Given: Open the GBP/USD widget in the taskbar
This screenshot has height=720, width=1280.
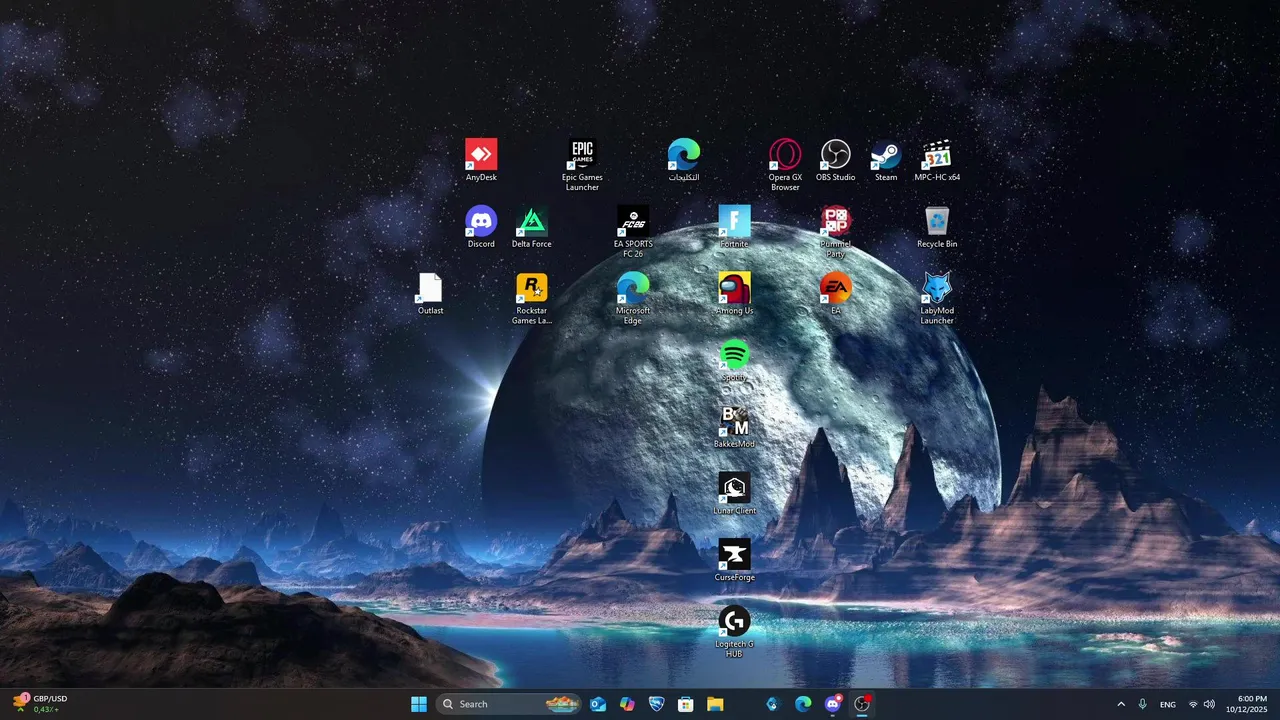Looking at the screenshot, I should point(40,704).
